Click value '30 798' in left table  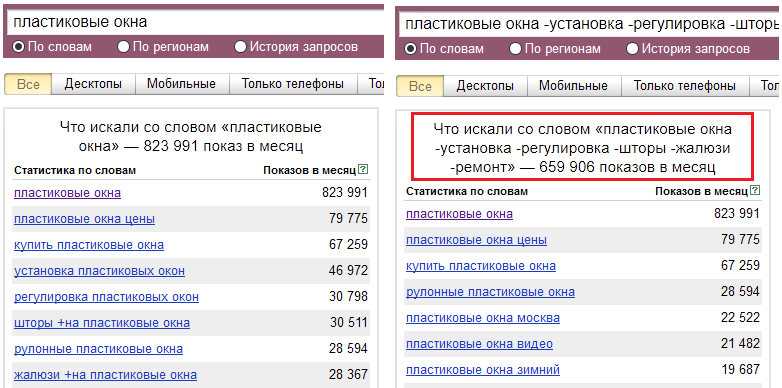348,297
